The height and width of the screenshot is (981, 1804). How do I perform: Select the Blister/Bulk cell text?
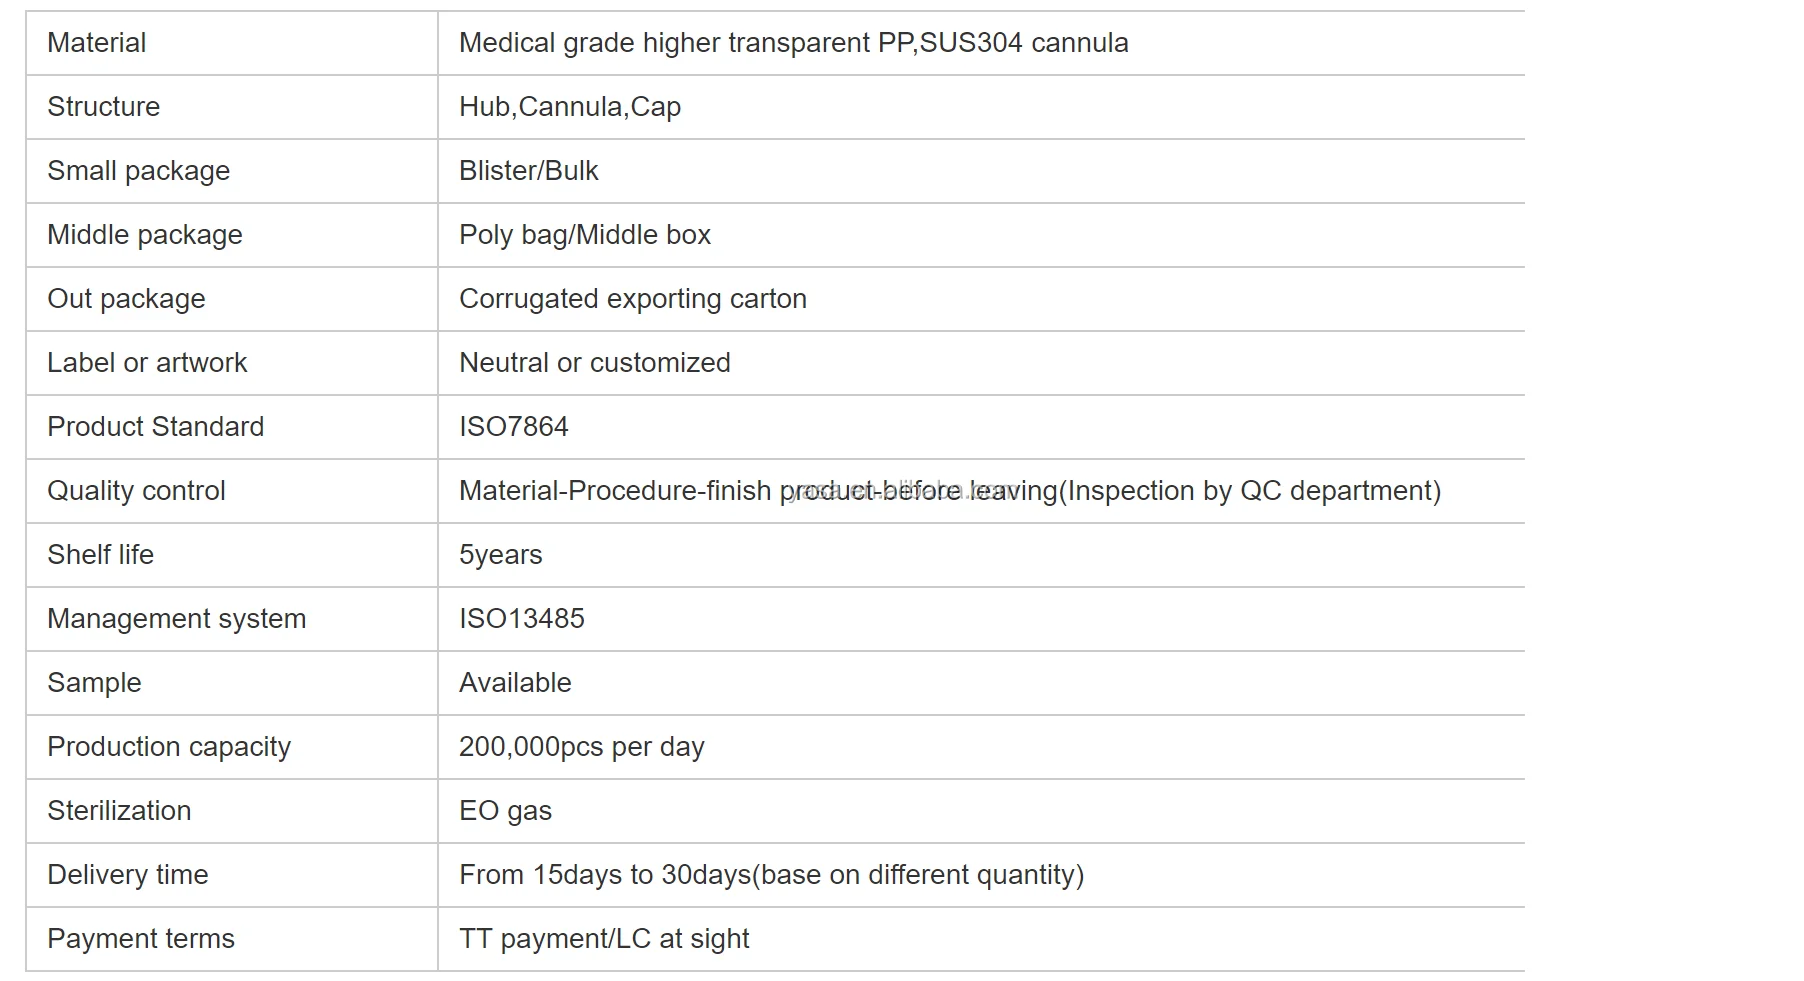528,171
